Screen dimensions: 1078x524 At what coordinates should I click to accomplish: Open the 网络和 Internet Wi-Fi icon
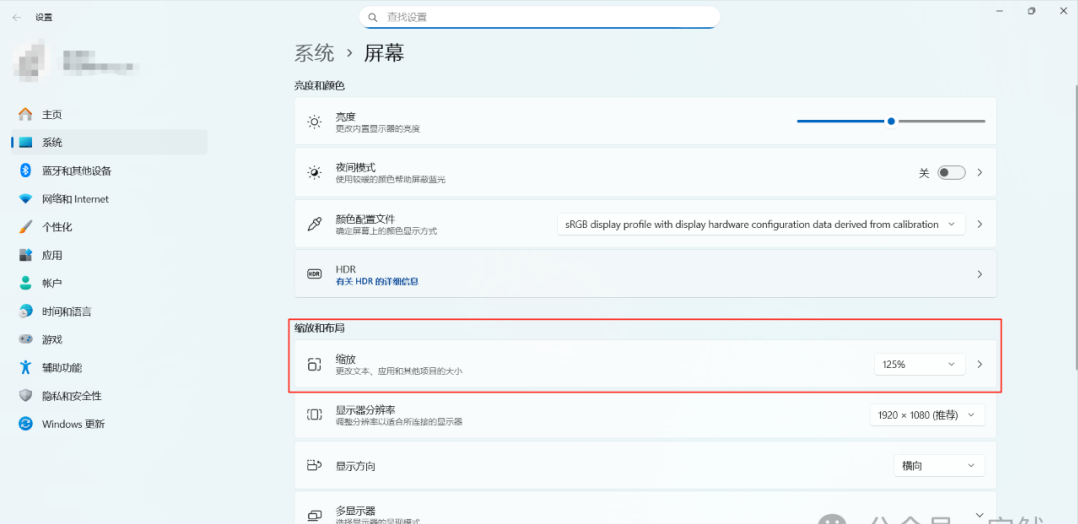[26, 199]
